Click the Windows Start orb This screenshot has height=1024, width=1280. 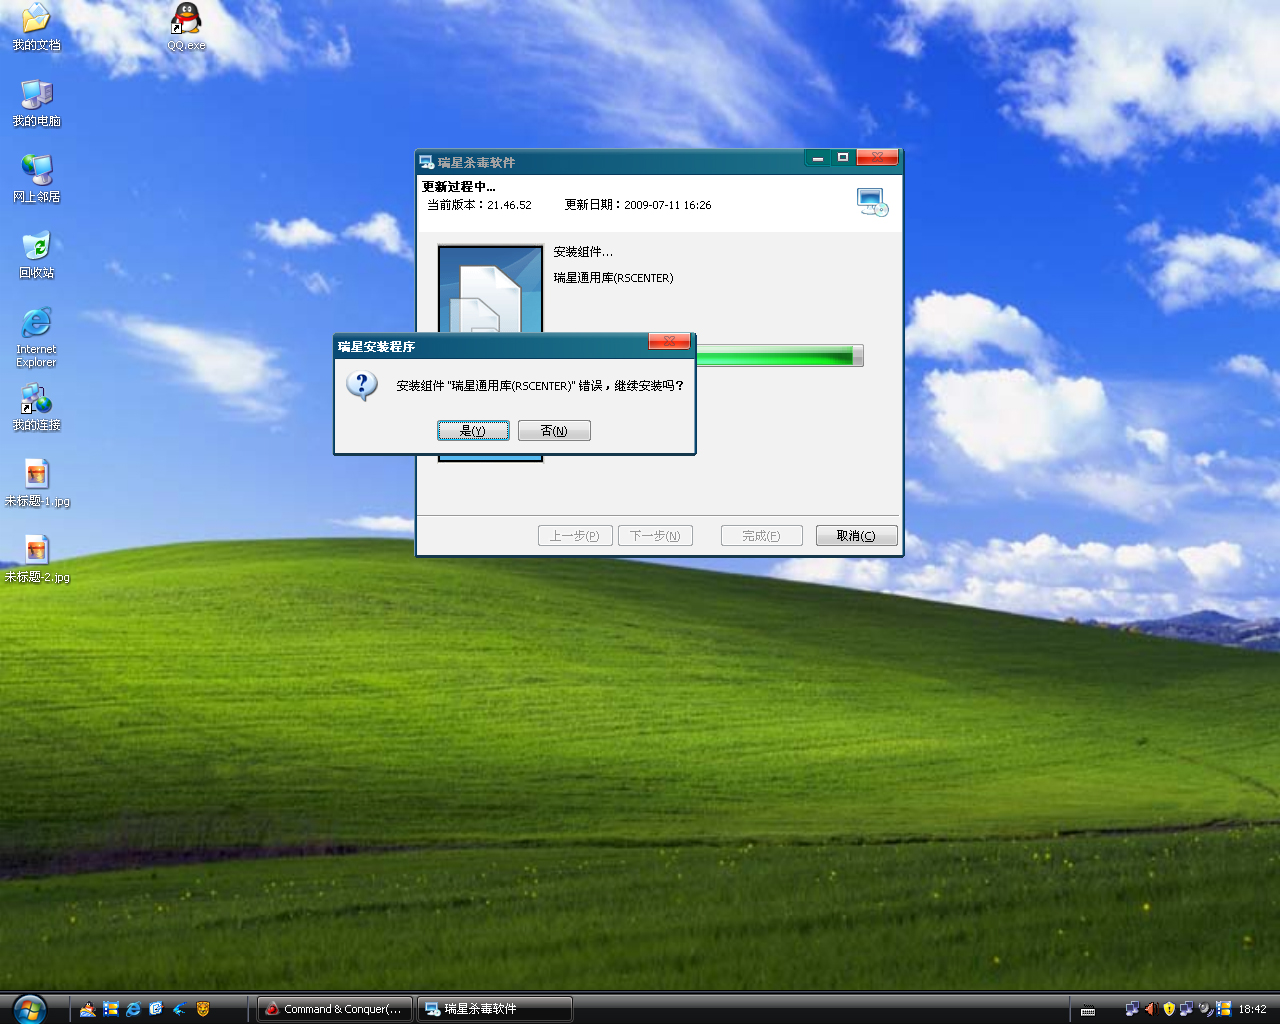(29, 1008)
